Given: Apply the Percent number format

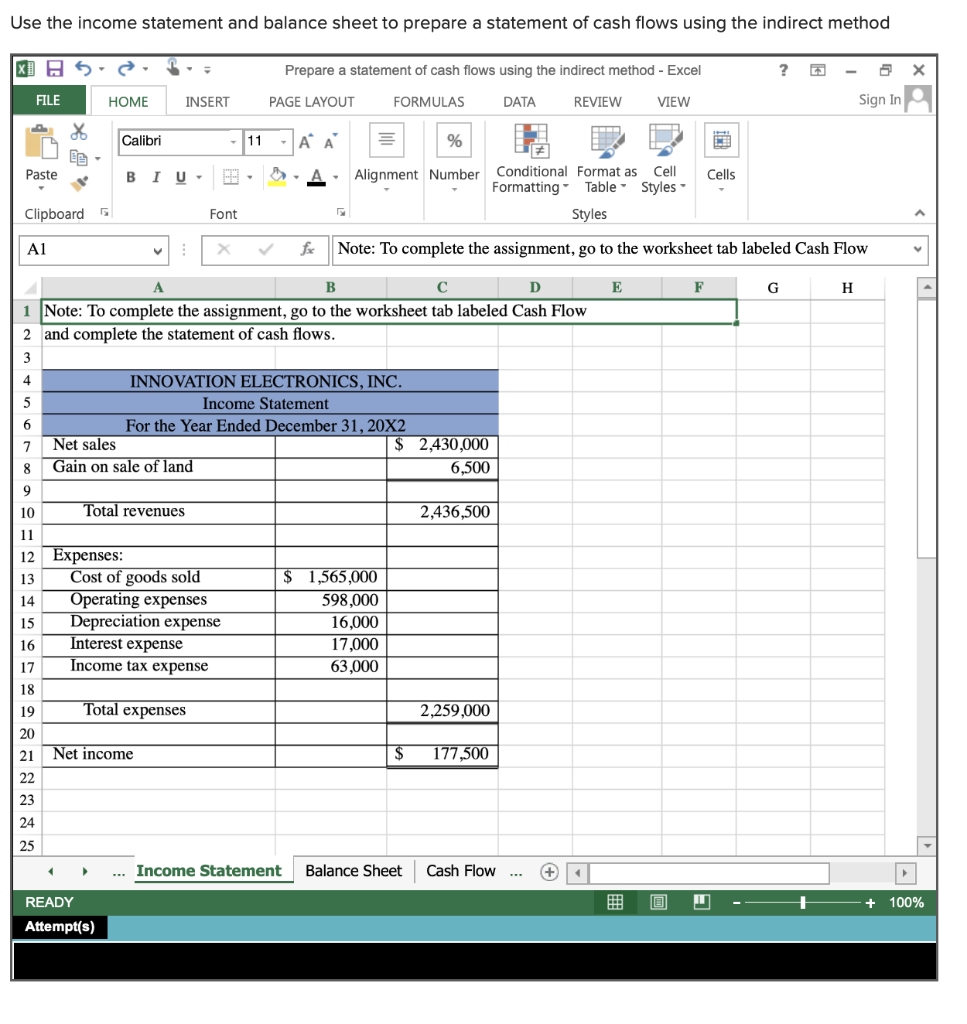Looking at the screenshot, I should (x=454, y=140).
